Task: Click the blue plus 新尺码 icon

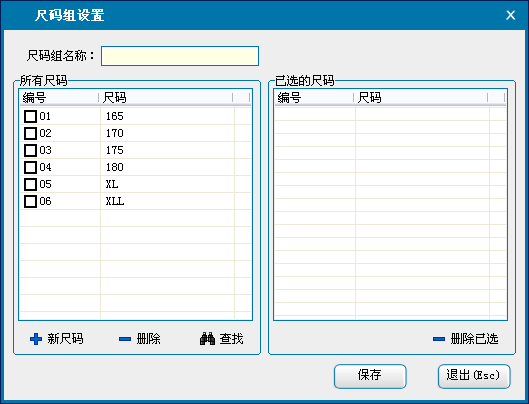Action: point(36,339)
